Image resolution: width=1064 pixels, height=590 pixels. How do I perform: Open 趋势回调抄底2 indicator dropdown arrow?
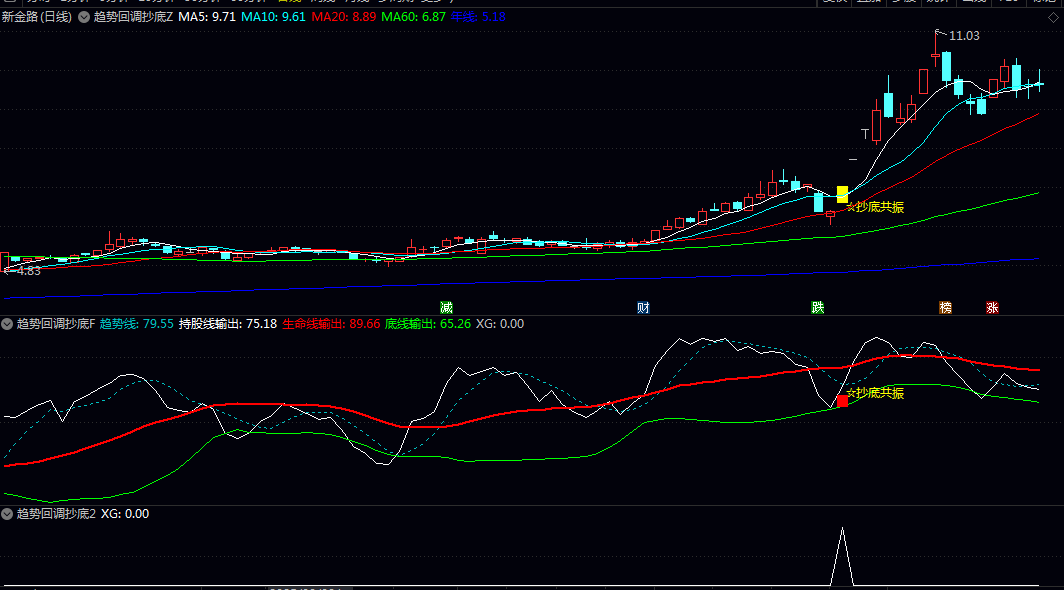pos(7,514)
